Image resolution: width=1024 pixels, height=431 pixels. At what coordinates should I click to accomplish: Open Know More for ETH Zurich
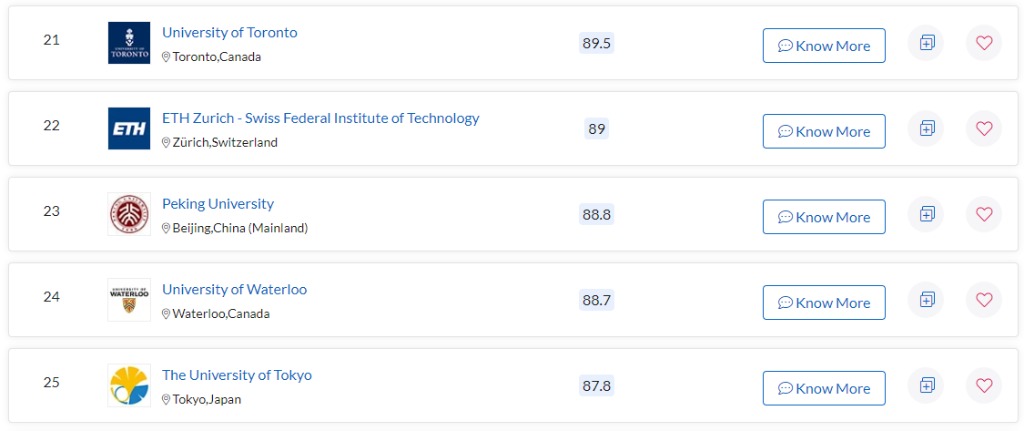[824, 131]
